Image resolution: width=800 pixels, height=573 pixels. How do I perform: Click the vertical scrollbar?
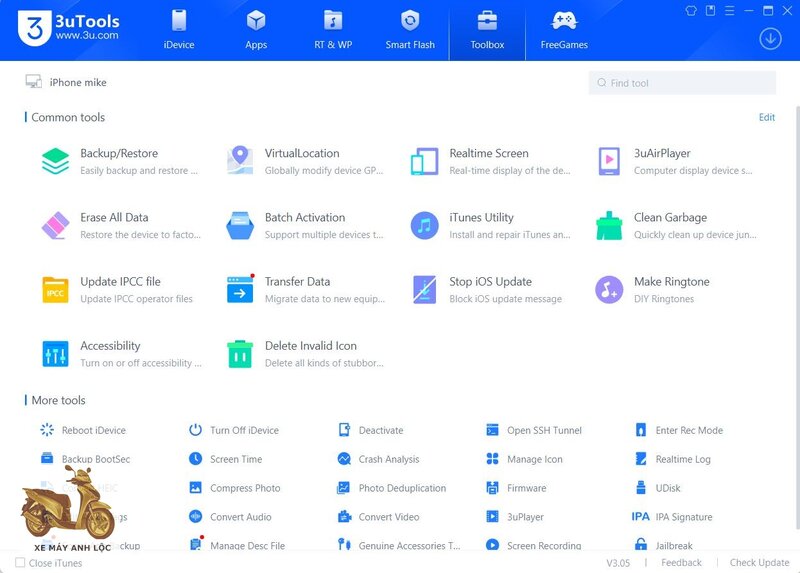(797, 317)
